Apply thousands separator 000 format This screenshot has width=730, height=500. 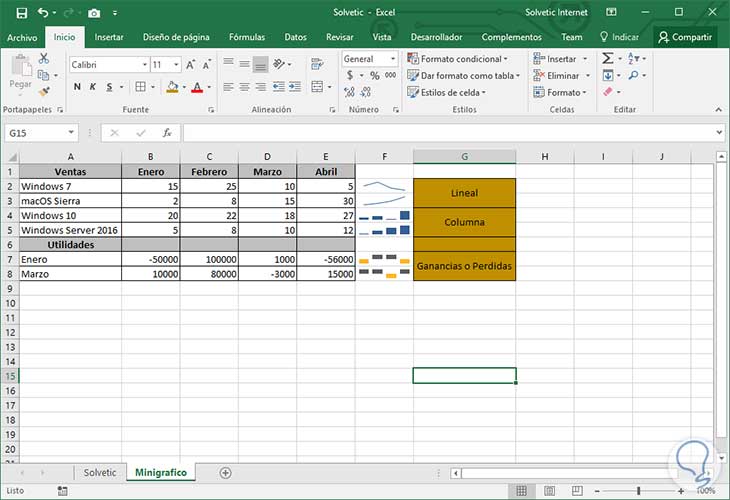point(391,75)
